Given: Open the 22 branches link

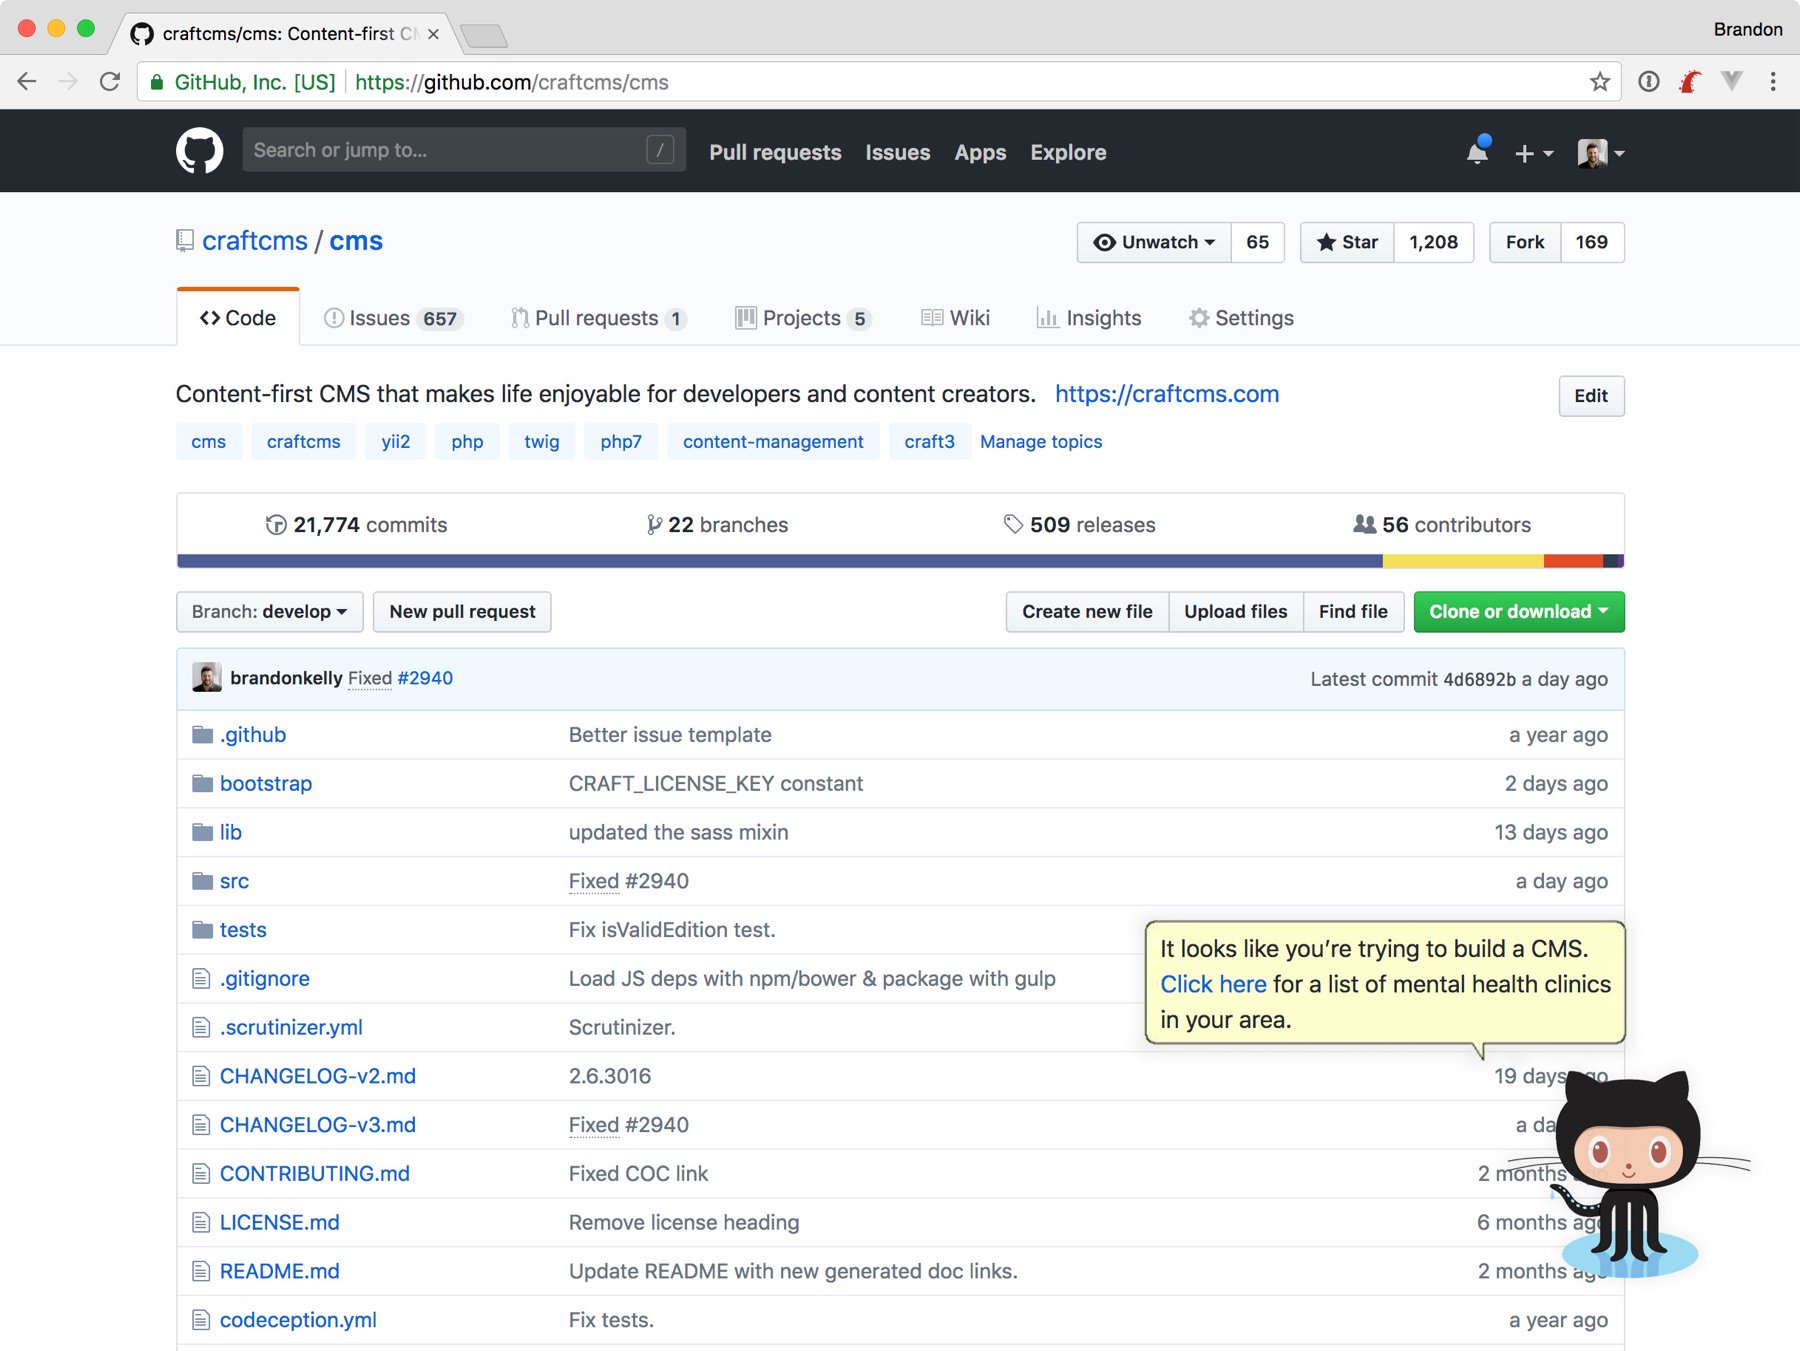Looking at the screenshot, I should point(717,525).
